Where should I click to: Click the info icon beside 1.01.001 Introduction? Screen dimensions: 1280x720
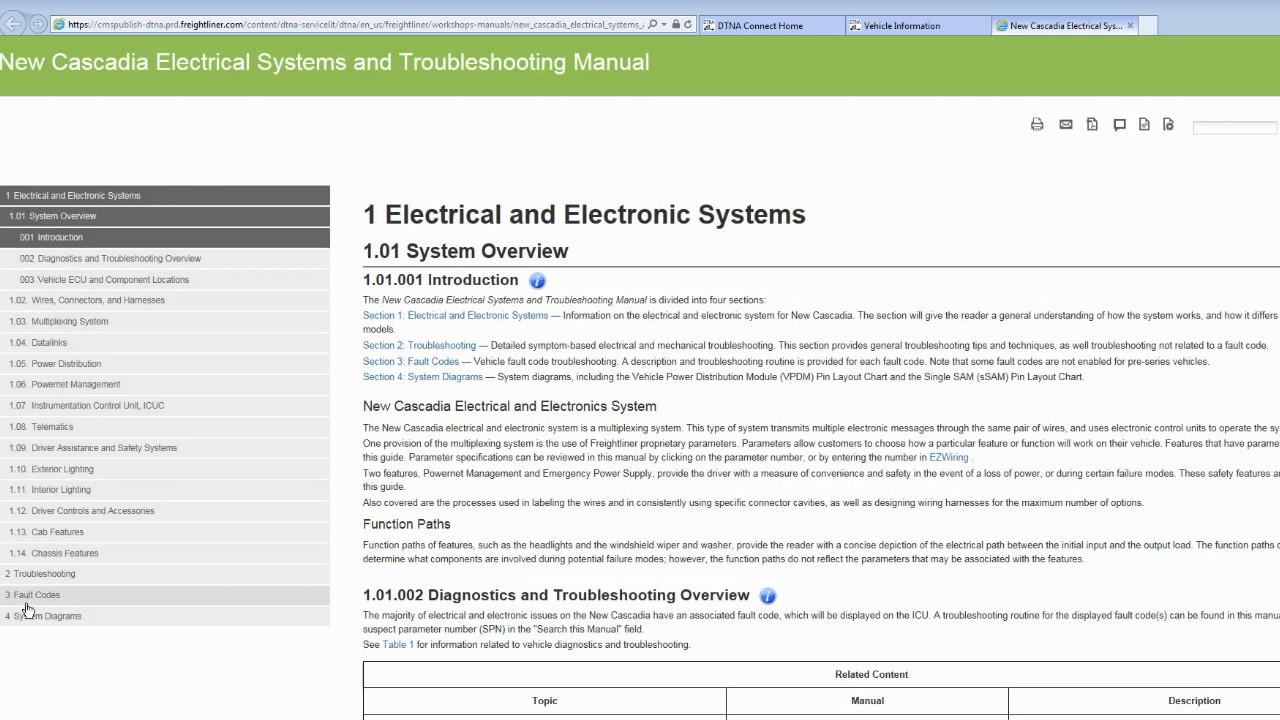click(537, 281)
